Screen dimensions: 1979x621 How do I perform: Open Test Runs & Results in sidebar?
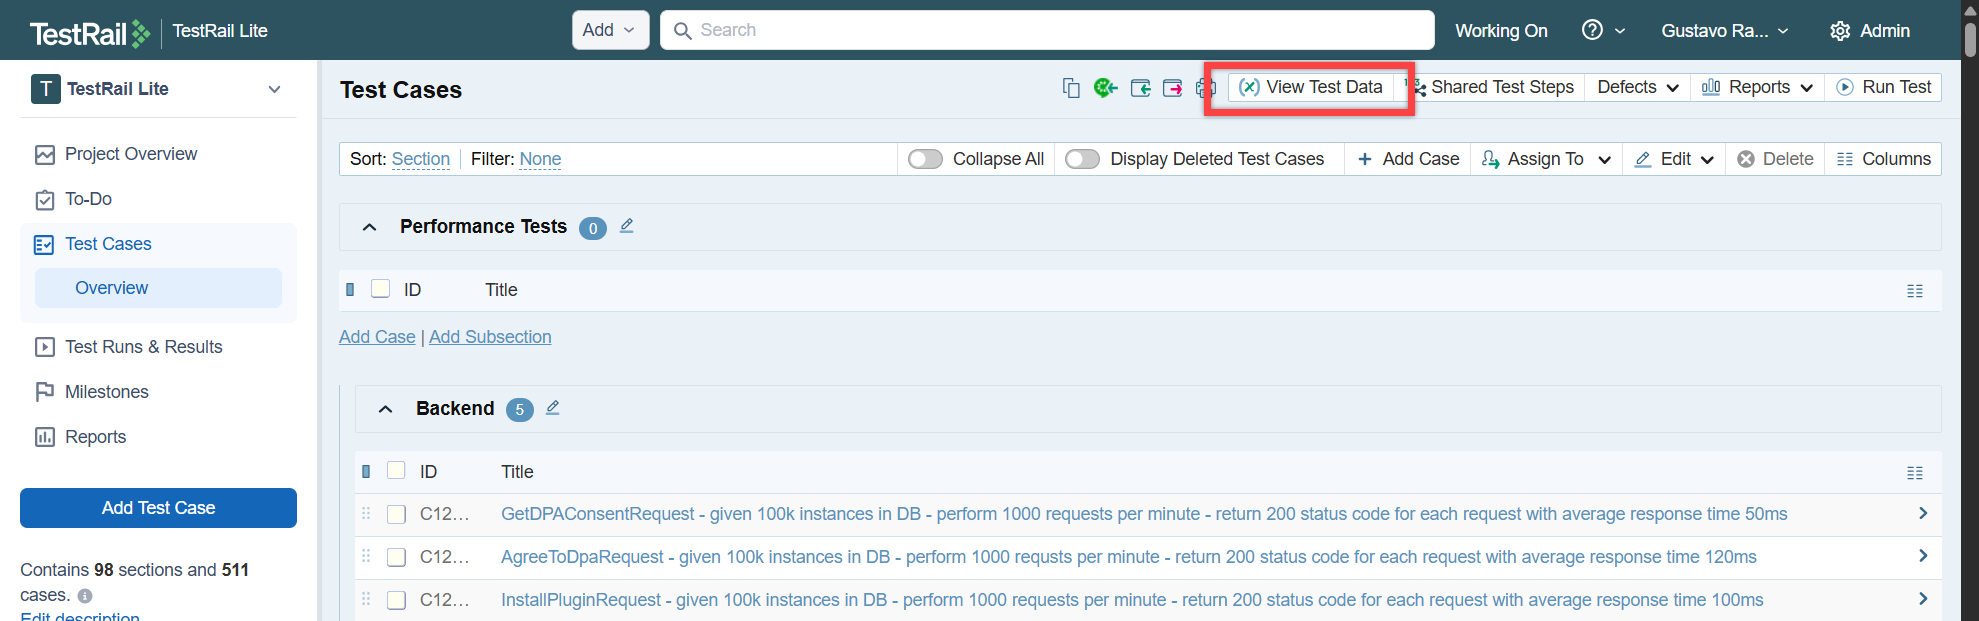[x=143, y=347]
